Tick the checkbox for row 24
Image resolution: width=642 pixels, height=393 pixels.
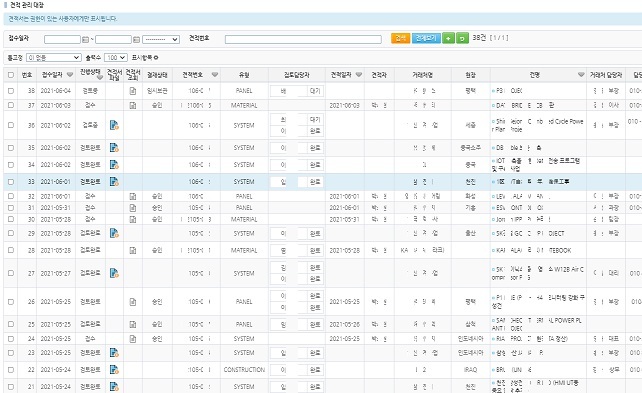[x=11, y=339]
